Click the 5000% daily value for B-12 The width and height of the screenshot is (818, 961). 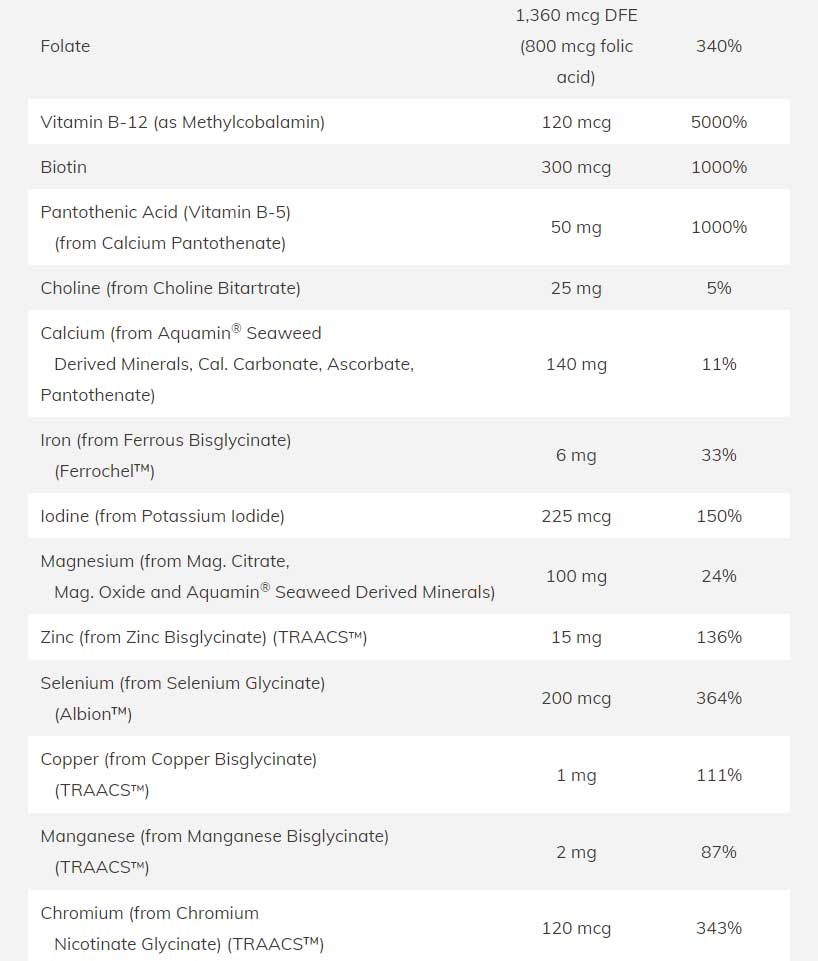point(719,122)
